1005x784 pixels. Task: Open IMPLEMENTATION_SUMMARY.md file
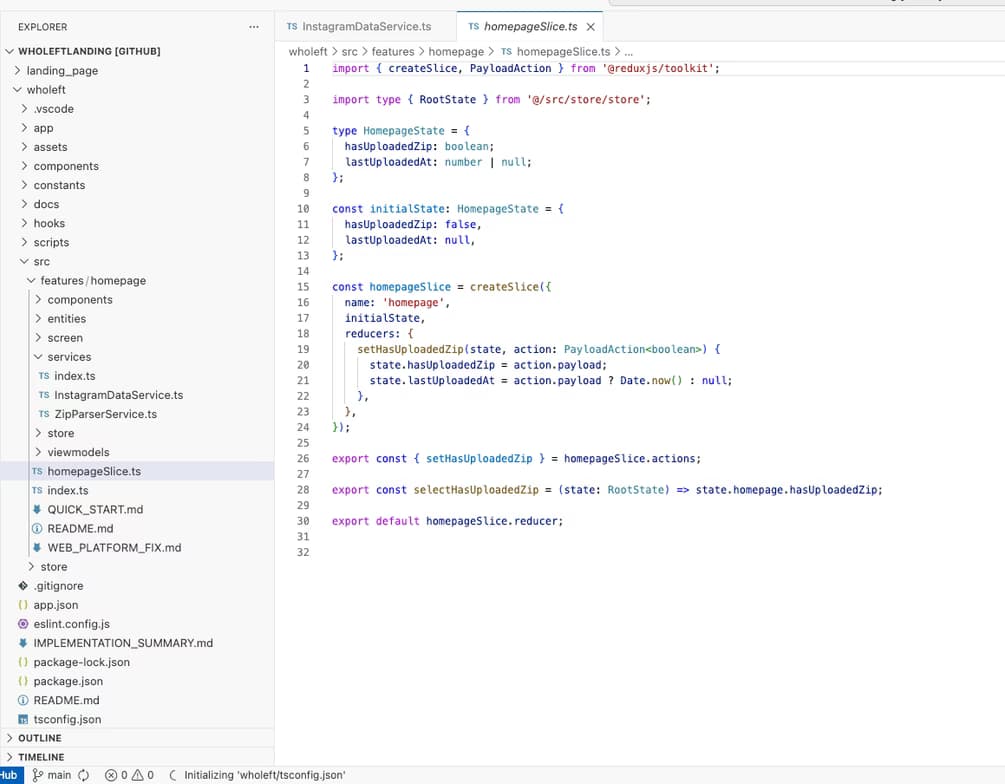(x=123, y=643)
